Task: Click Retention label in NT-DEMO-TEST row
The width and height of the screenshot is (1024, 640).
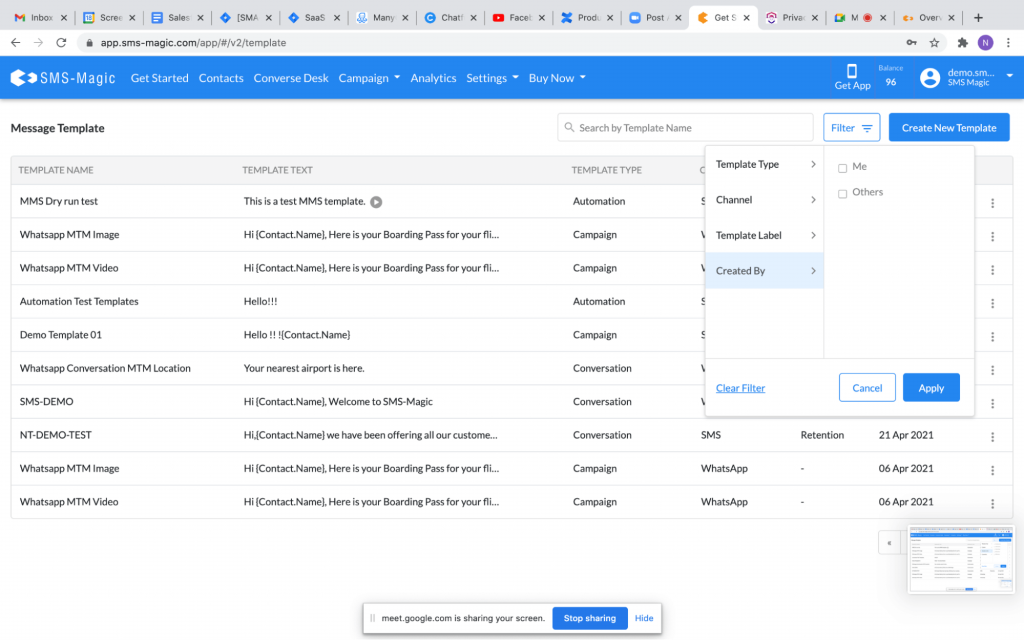Action: coord(822,435)
